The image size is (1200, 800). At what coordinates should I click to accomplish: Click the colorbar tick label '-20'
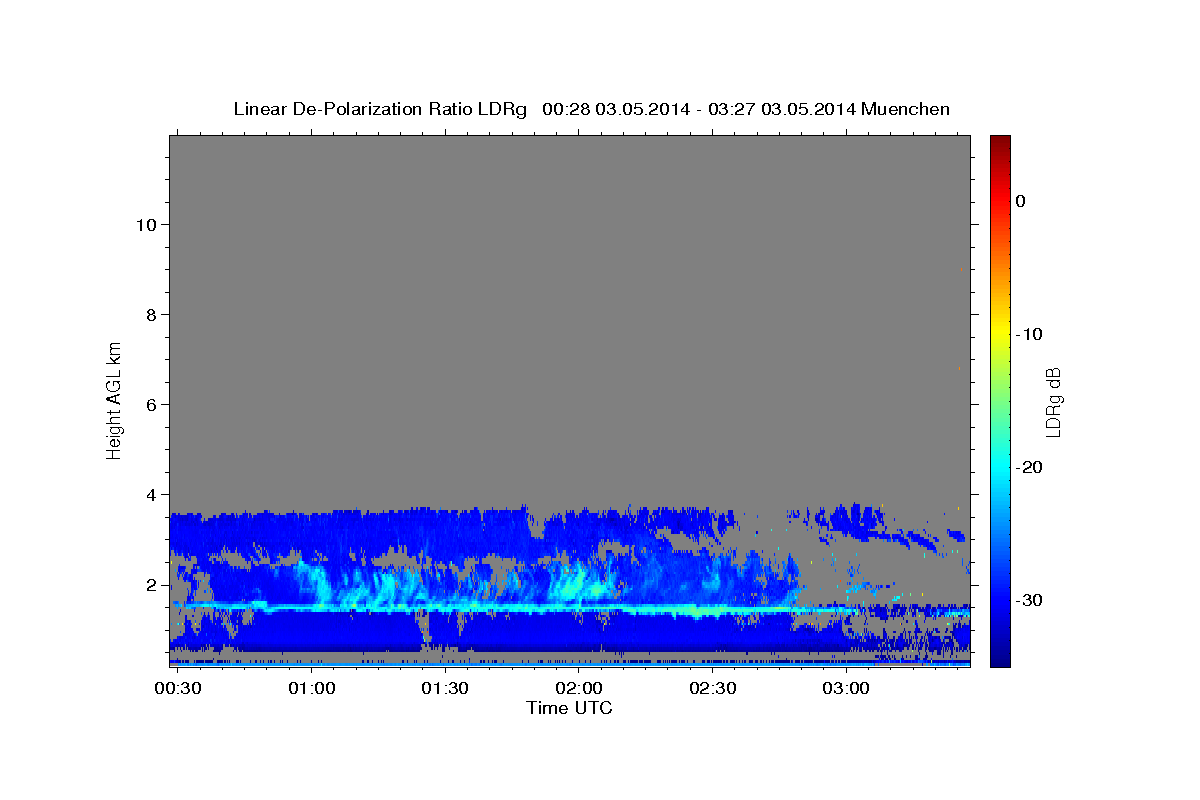tap(1029, 467)
